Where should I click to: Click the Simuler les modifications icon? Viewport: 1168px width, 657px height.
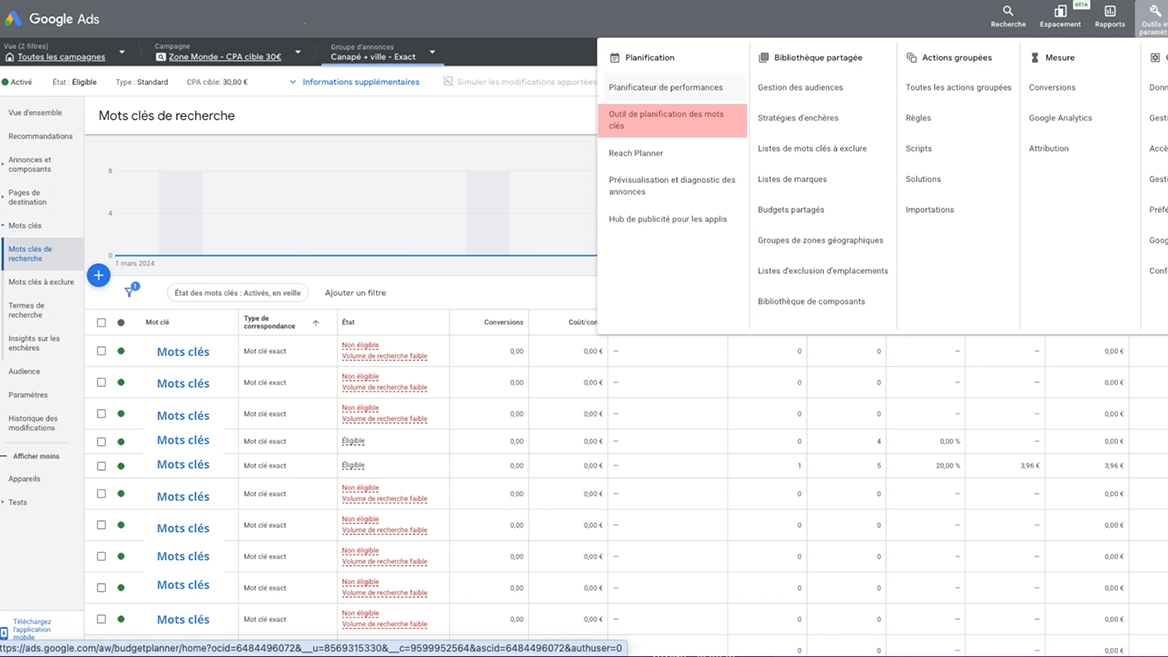pos(448,81)
